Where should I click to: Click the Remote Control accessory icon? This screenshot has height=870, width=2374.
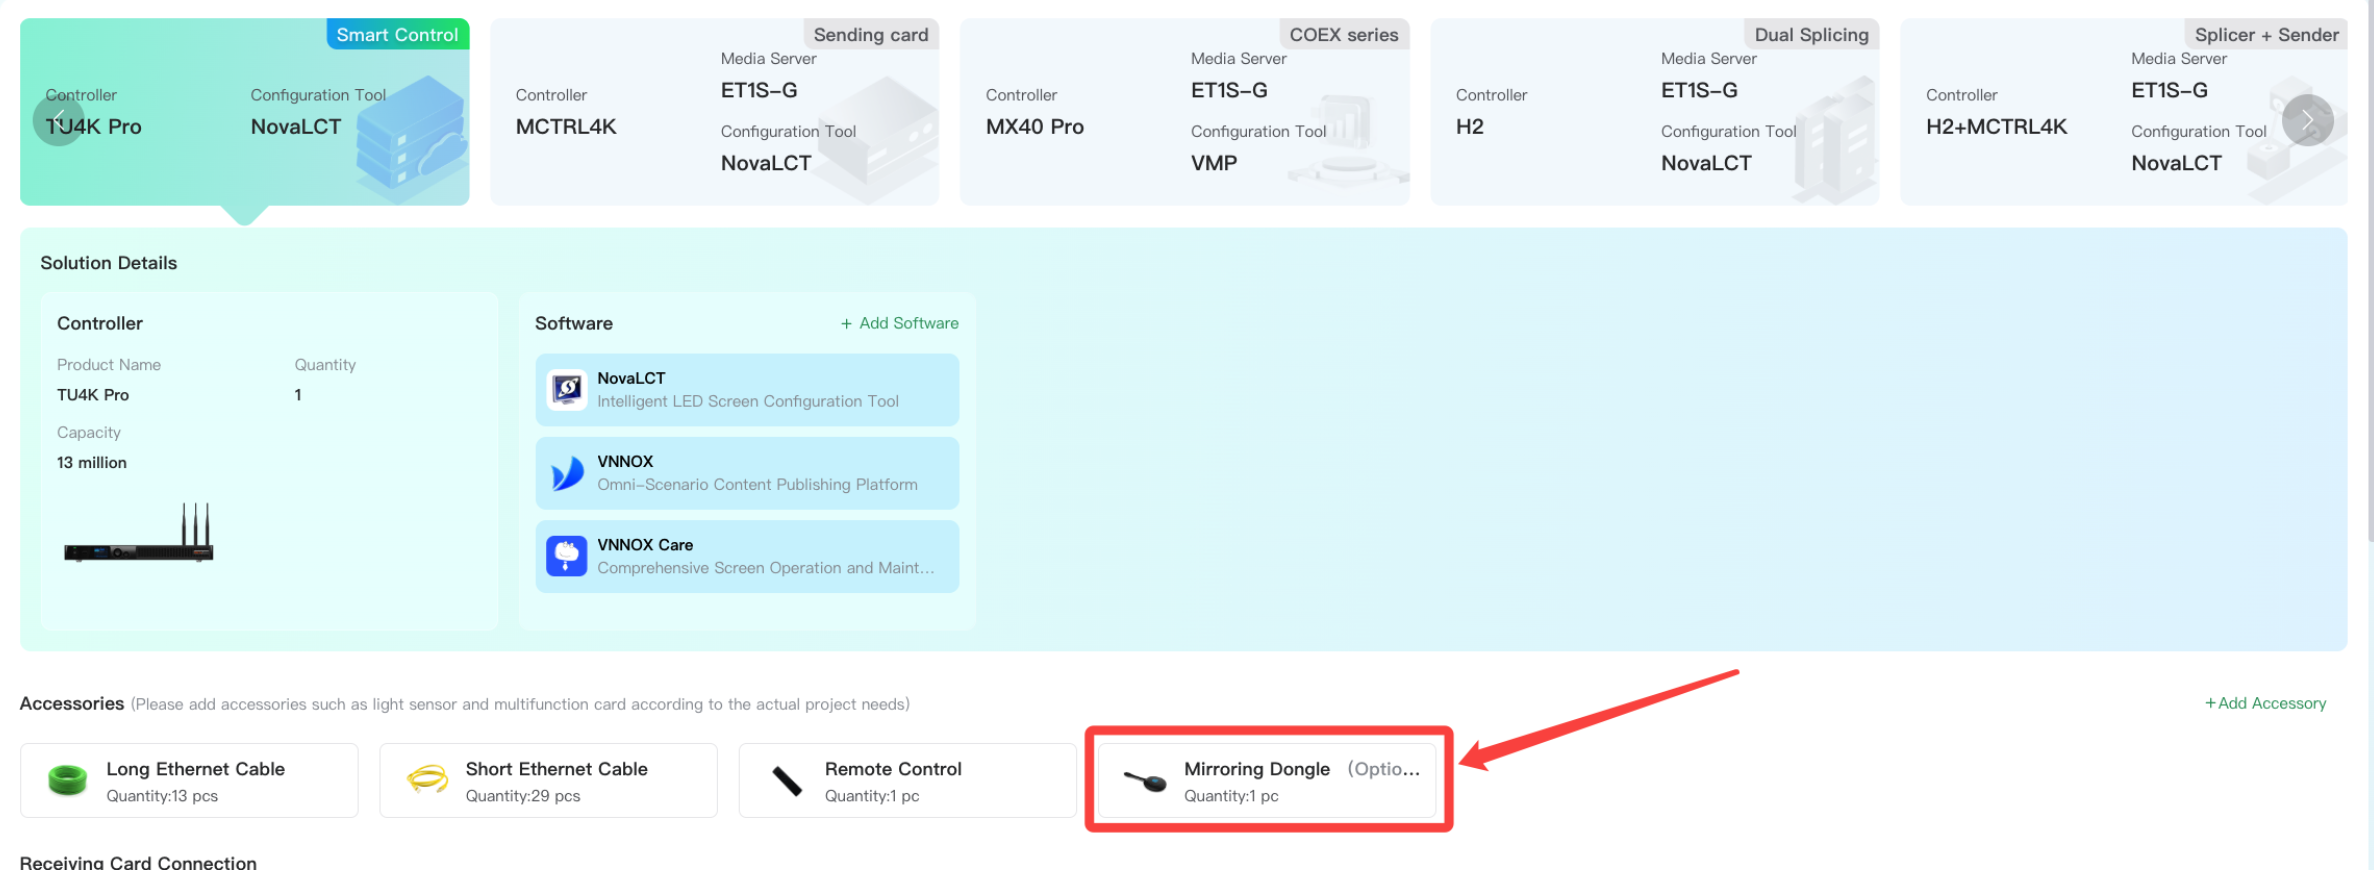(787, 780)
